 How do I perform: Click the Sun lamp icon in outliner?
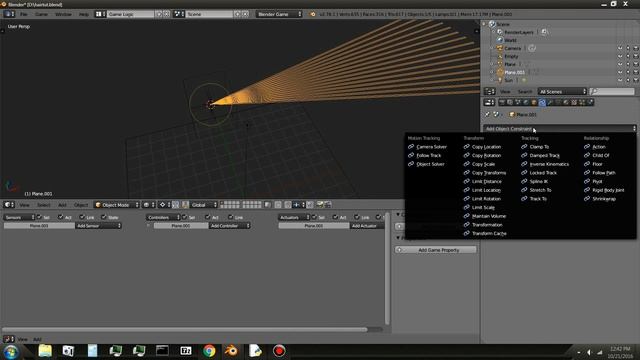pyautogui.click(x=500, y=80)
